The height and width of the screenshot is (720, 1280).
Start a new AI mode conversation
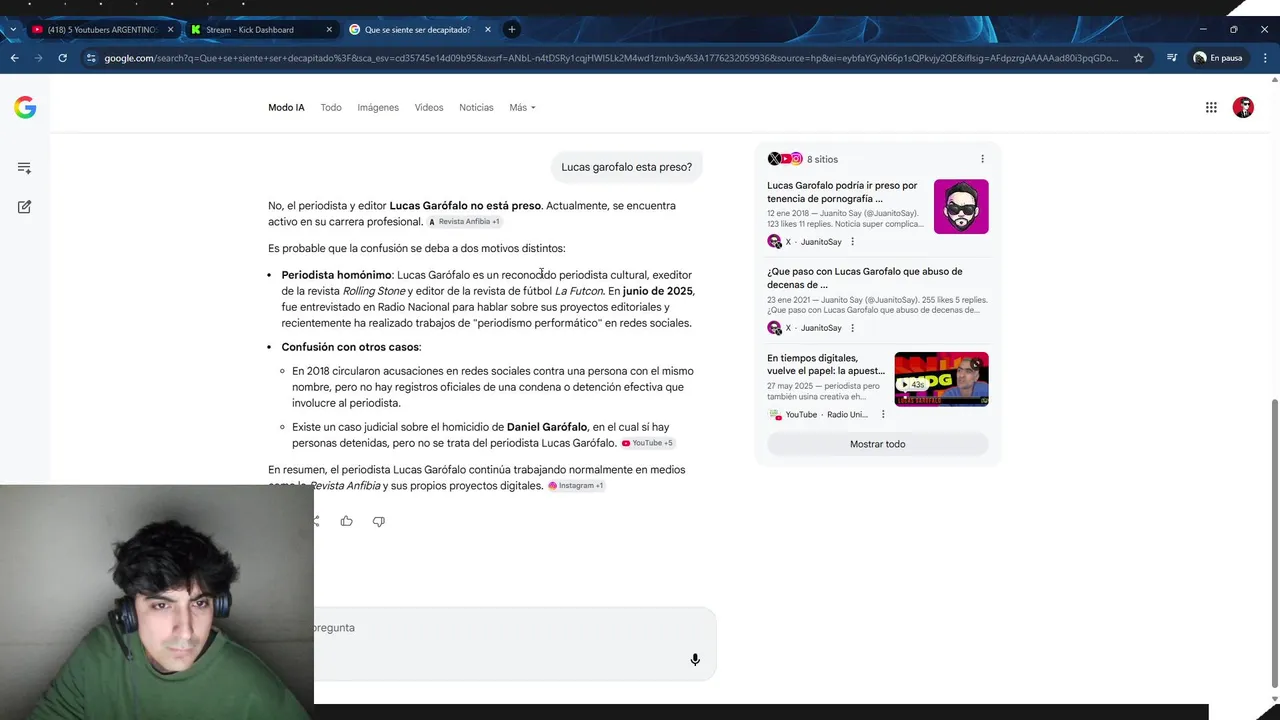point(24,207)
